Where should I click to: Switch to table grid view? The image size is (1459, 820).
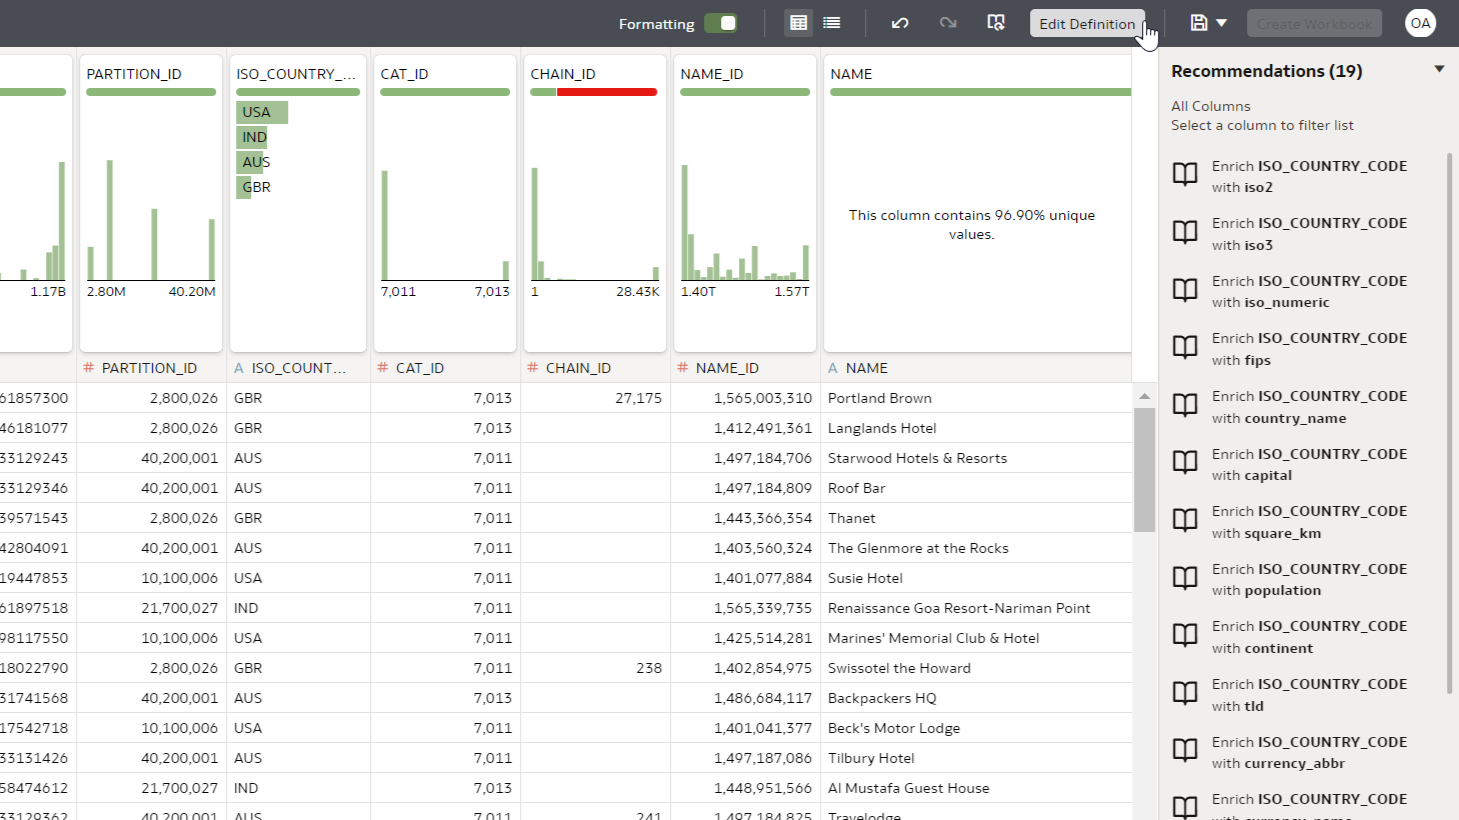coord(798,23)
